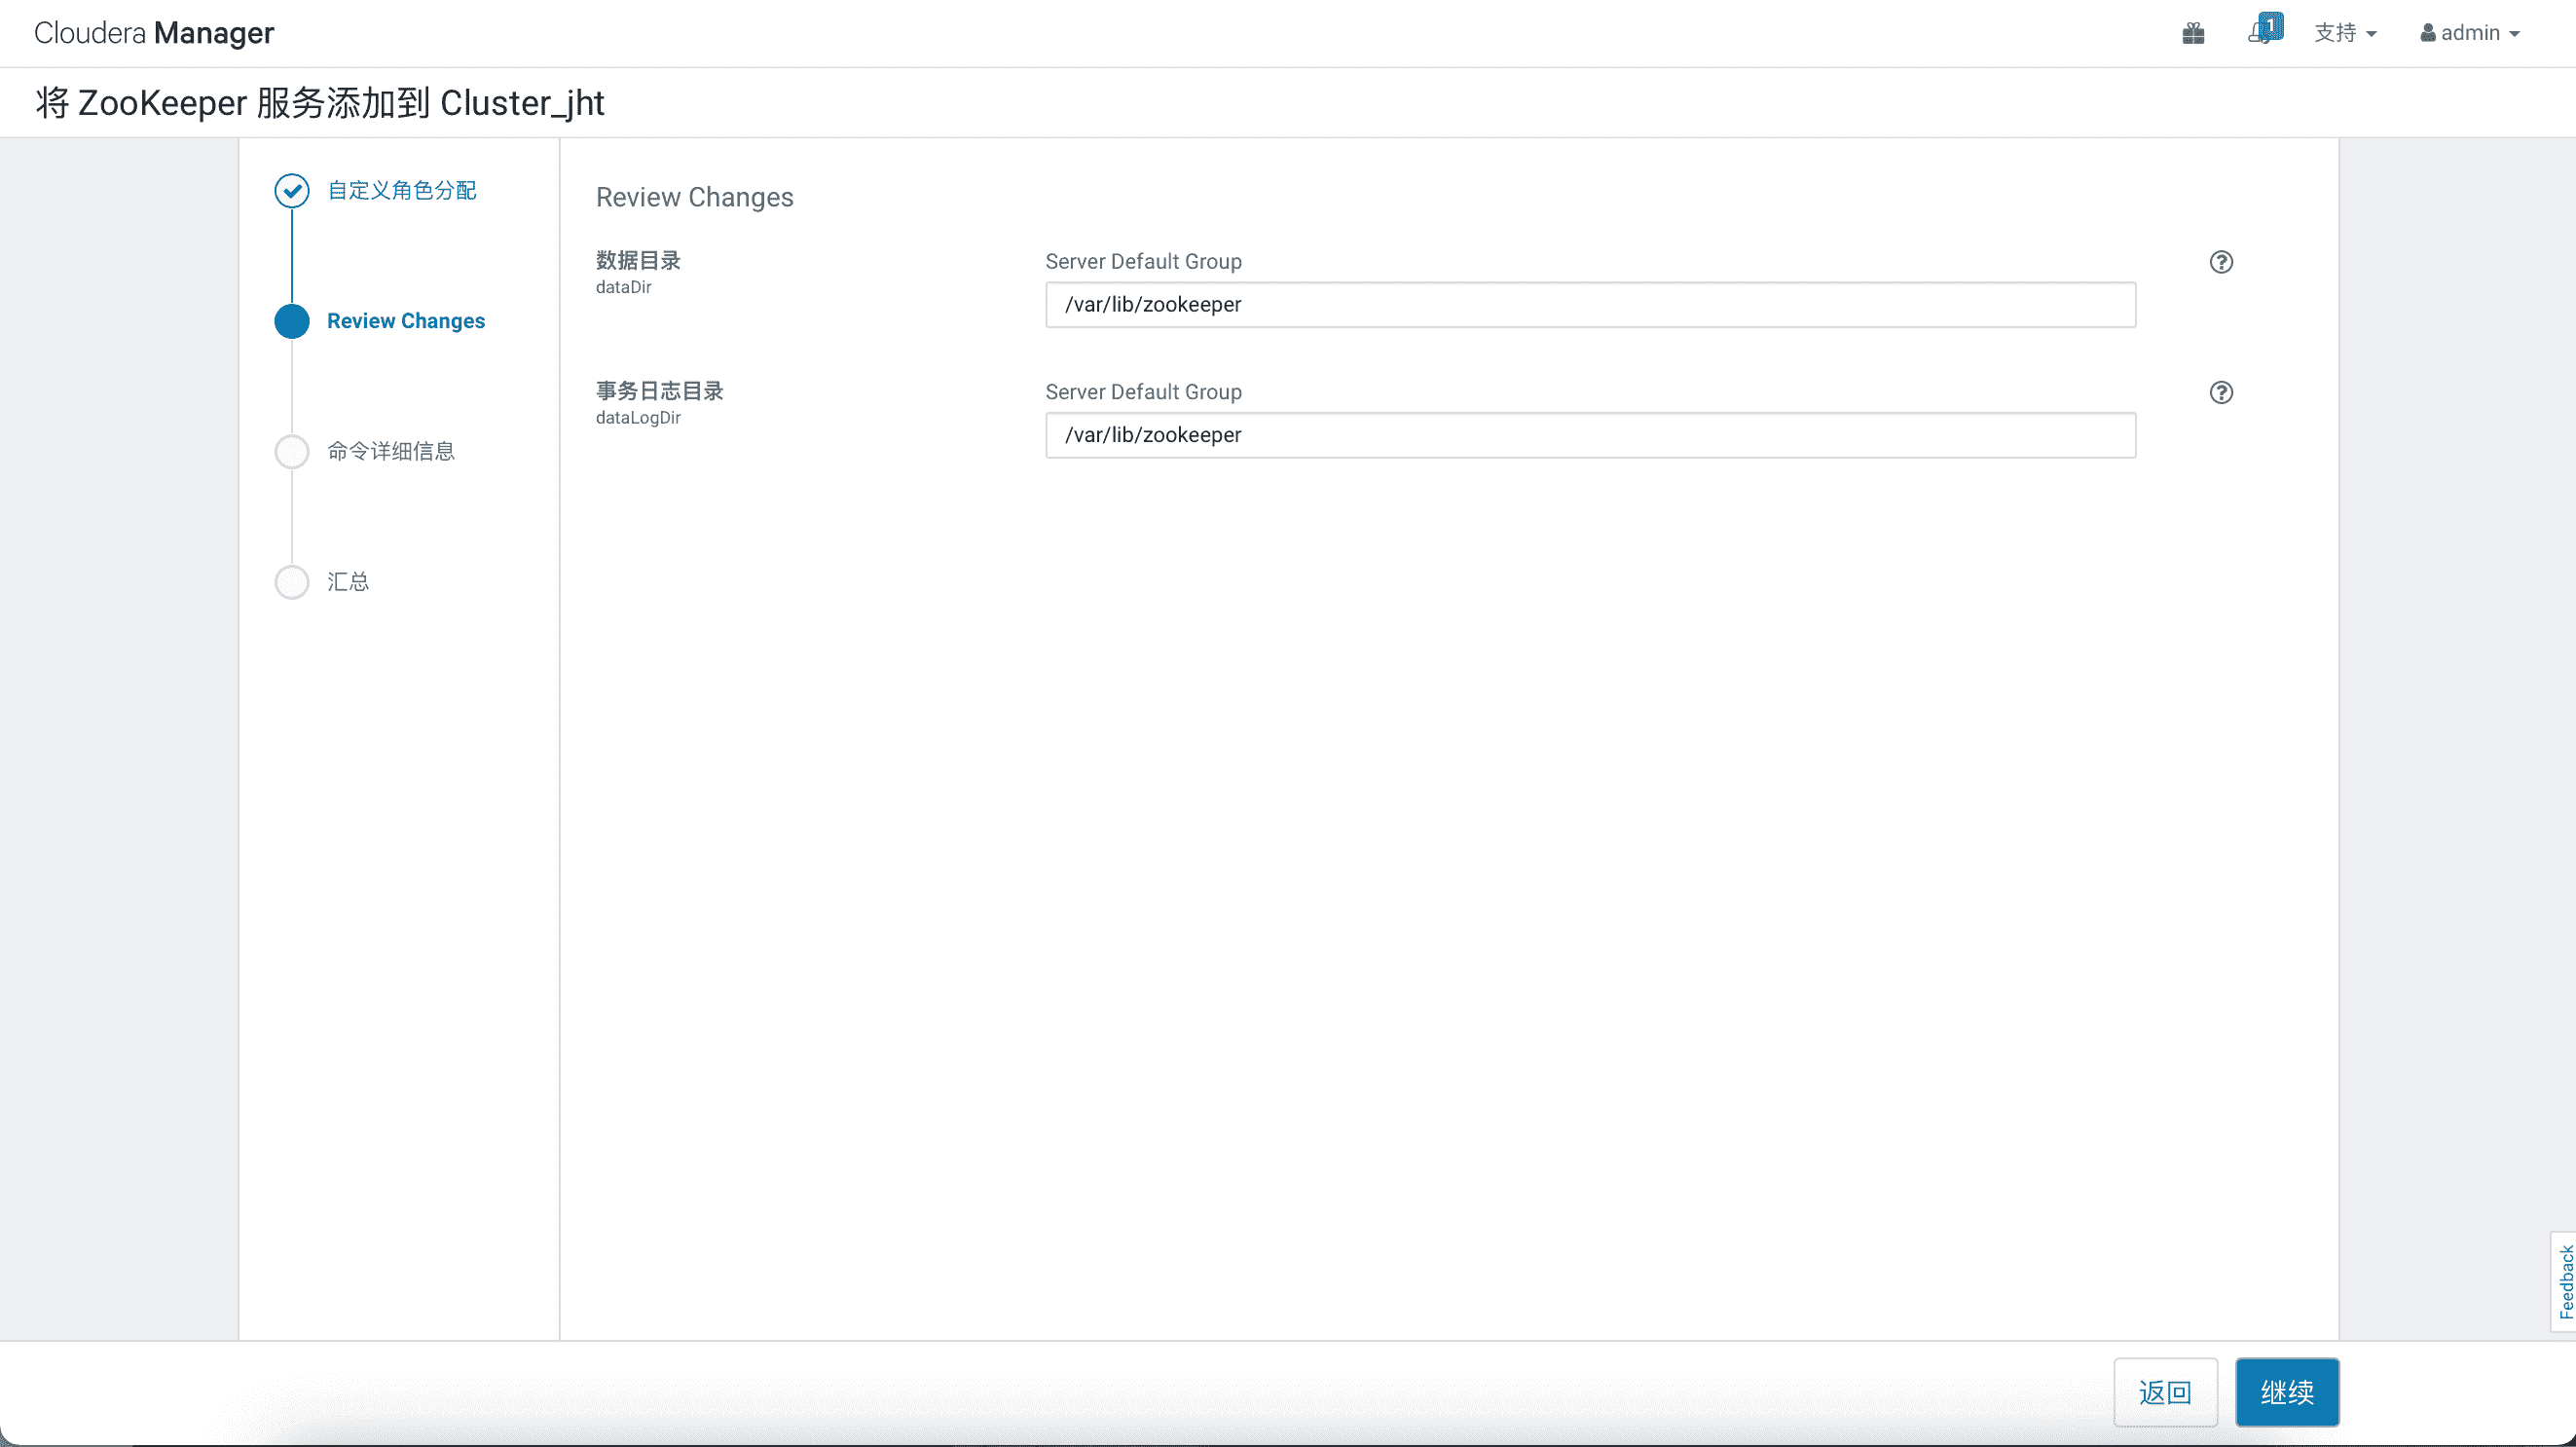The width and height of the screenshot is (2576, 1447).
Task: Click the 事务日志目录 label
Action: click(x=659, y=391)
